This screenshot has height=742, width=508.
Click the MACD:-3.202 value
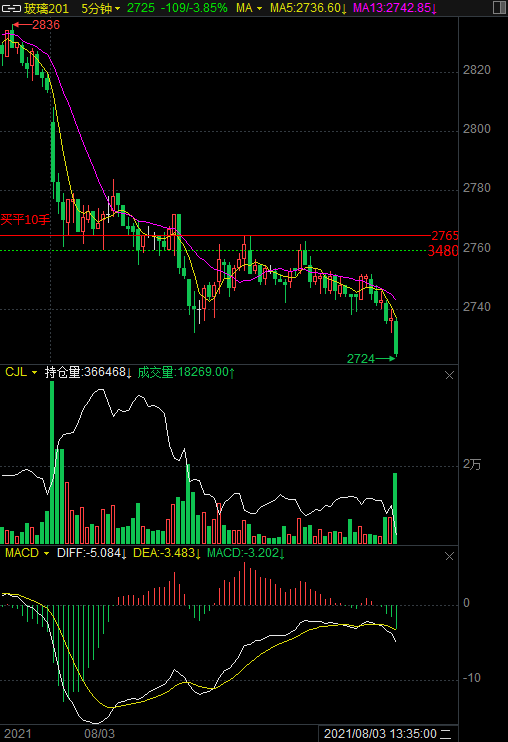coord(246,553)
